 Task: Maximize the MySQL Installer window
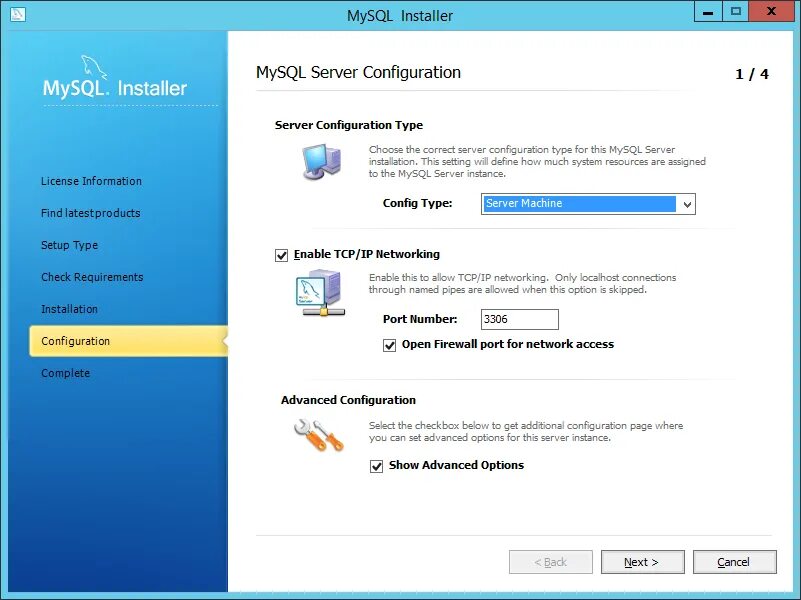736,12
